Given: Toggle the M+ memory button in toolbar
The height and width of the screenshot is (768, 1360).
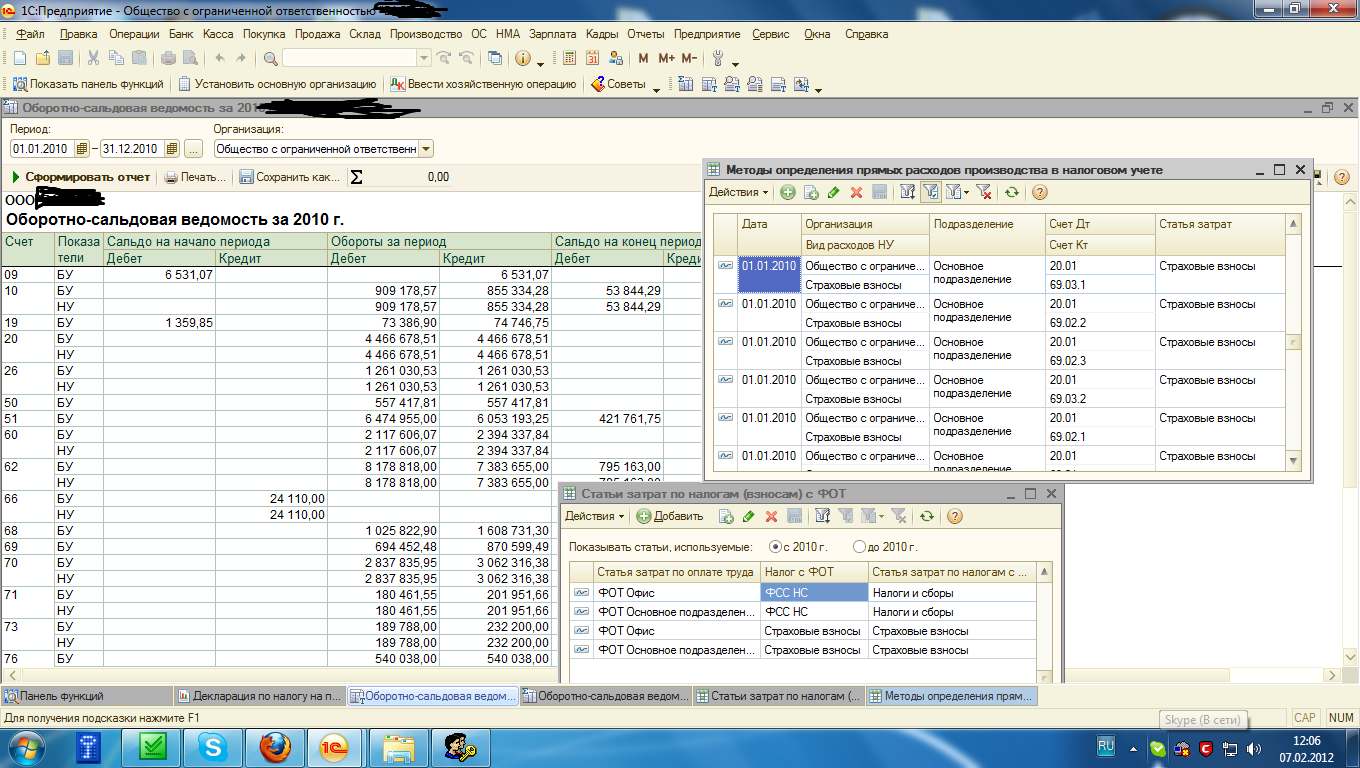Looking at the screenshot, I should click(666, 58).
